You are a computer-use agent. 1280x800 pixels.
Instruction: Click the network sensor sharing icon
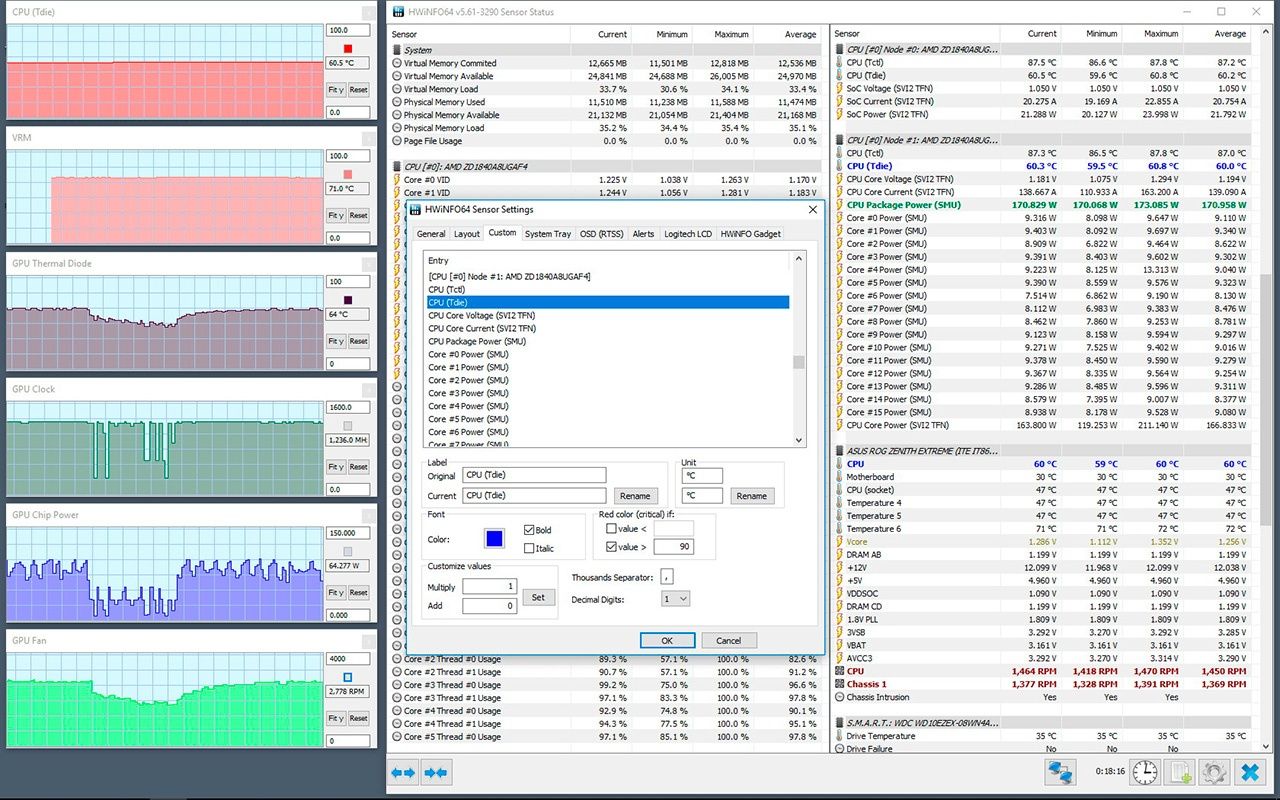[1060, 772]
